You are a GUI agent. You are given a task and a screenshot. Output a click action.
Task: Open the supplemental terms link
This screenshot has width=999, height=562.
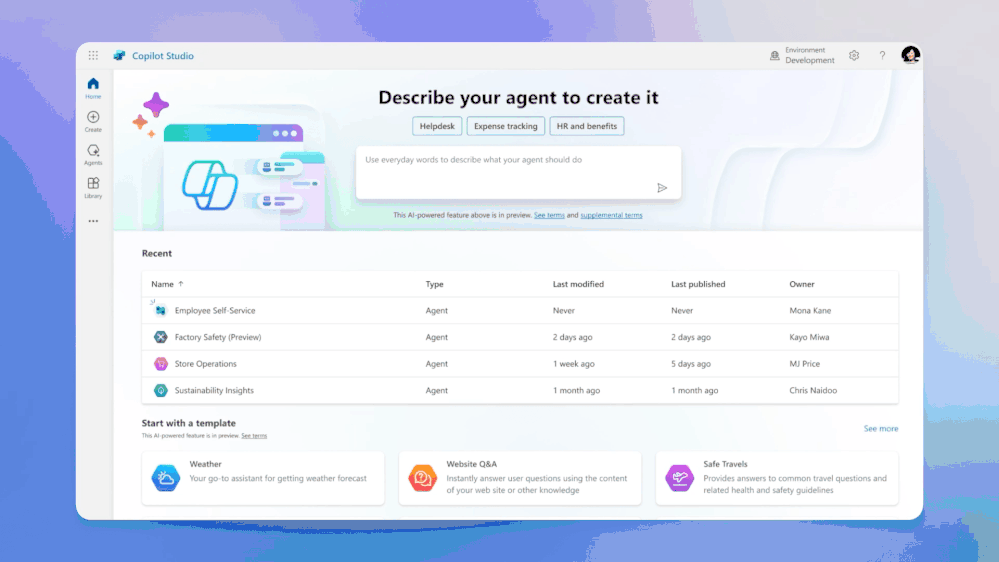tap(611, 215)
